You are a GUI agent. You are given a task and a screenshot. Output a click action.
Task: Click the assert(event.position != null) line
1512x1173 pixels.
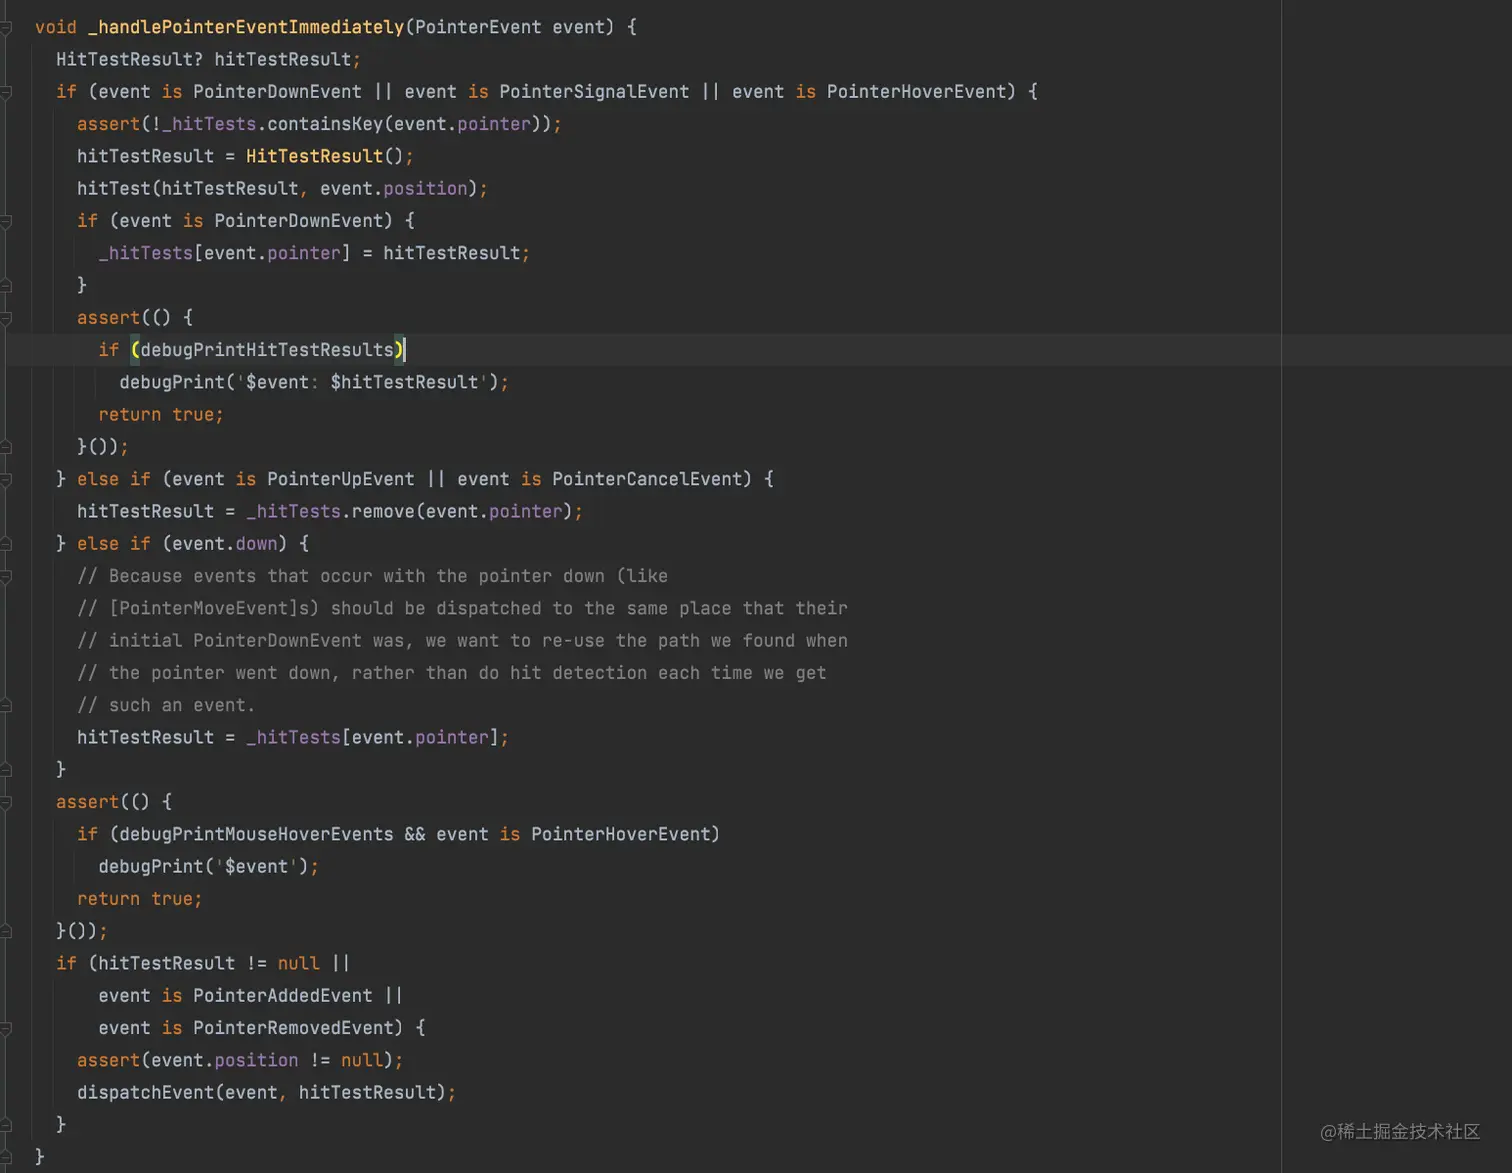pyautogui.click(x=239, y=1060)
